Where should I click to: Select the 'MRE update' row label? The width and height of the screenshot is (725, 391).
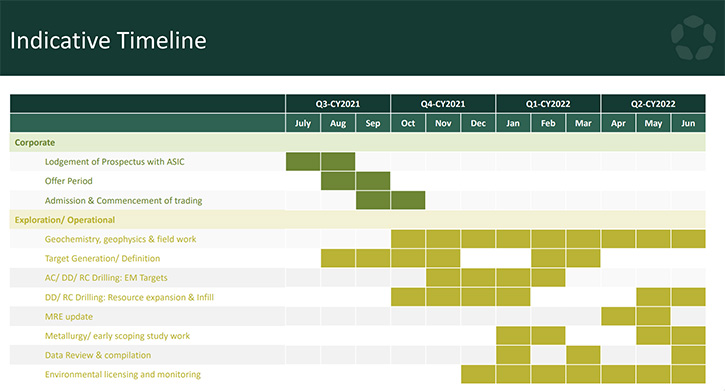click(68, 317)
